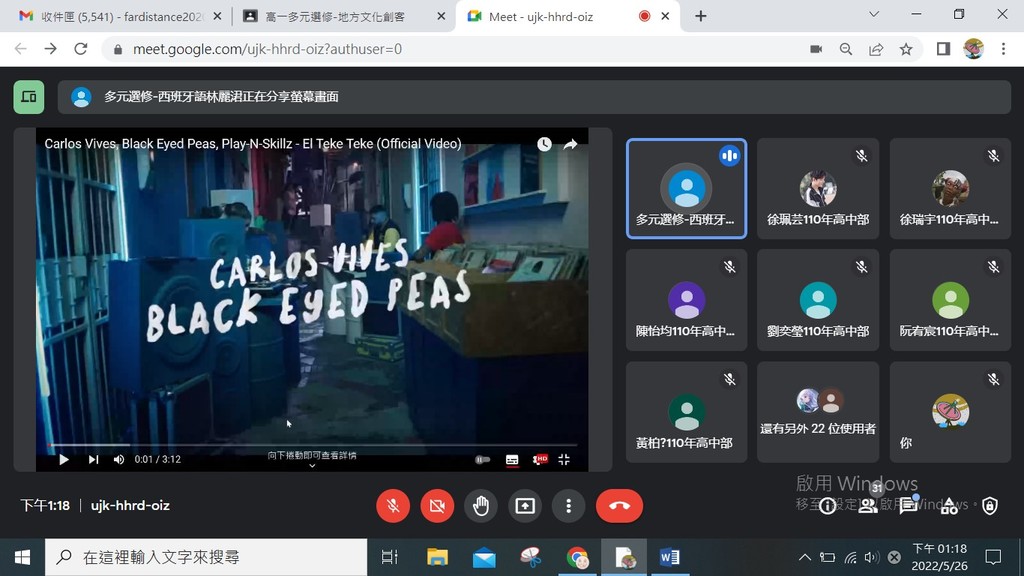Image resolution: width=1024 pixels, height=576 pixels.
Task: Select the 黃柏?110年高中部 participant tile
Action: (x=686, y=412)
